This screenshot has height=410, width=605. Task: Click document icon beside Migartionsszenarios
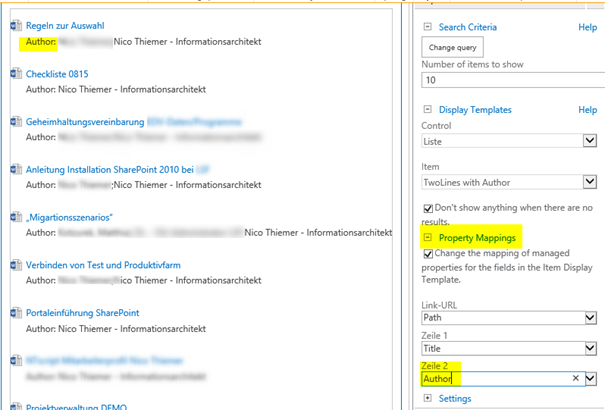coord(16,217)
